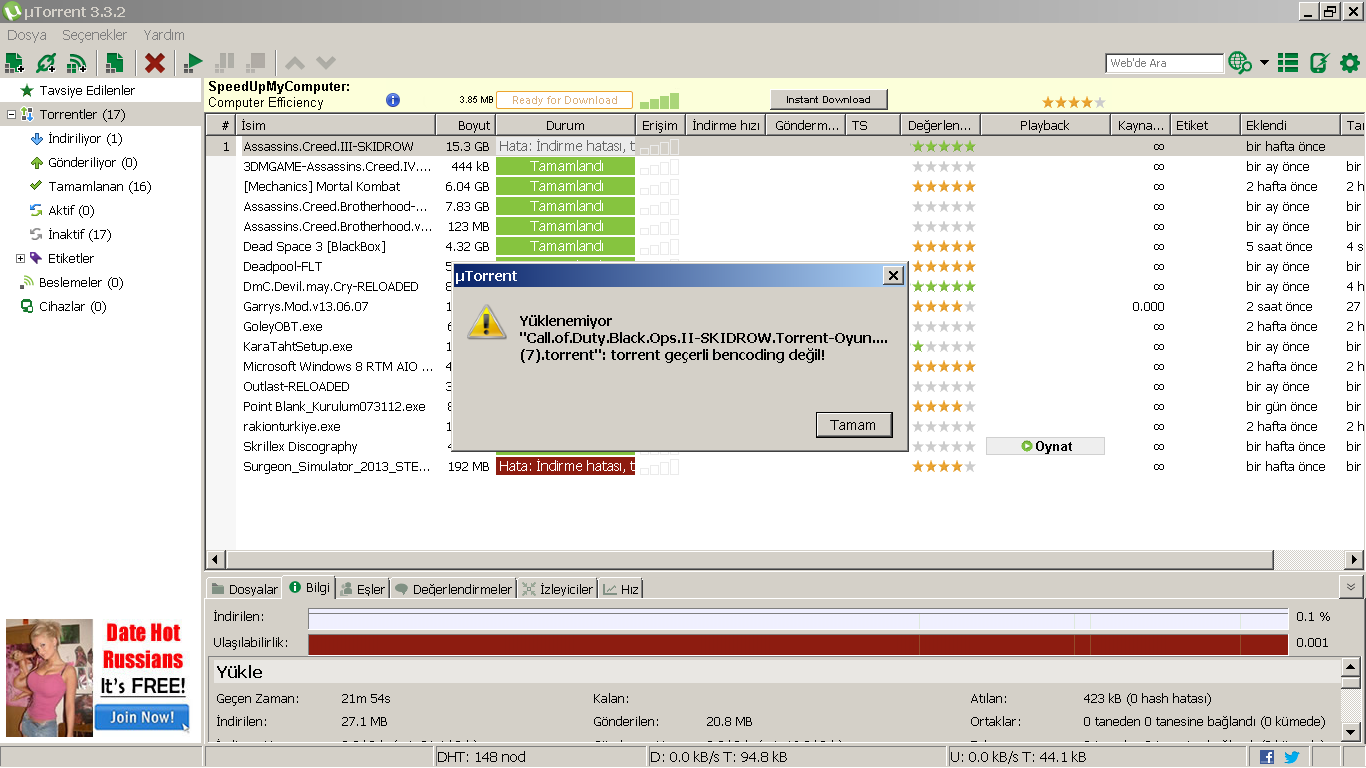The height and width of the screenshot is (768, 1366).
Task: Click the Ready for Download button
Action: [x=564, y=100]
